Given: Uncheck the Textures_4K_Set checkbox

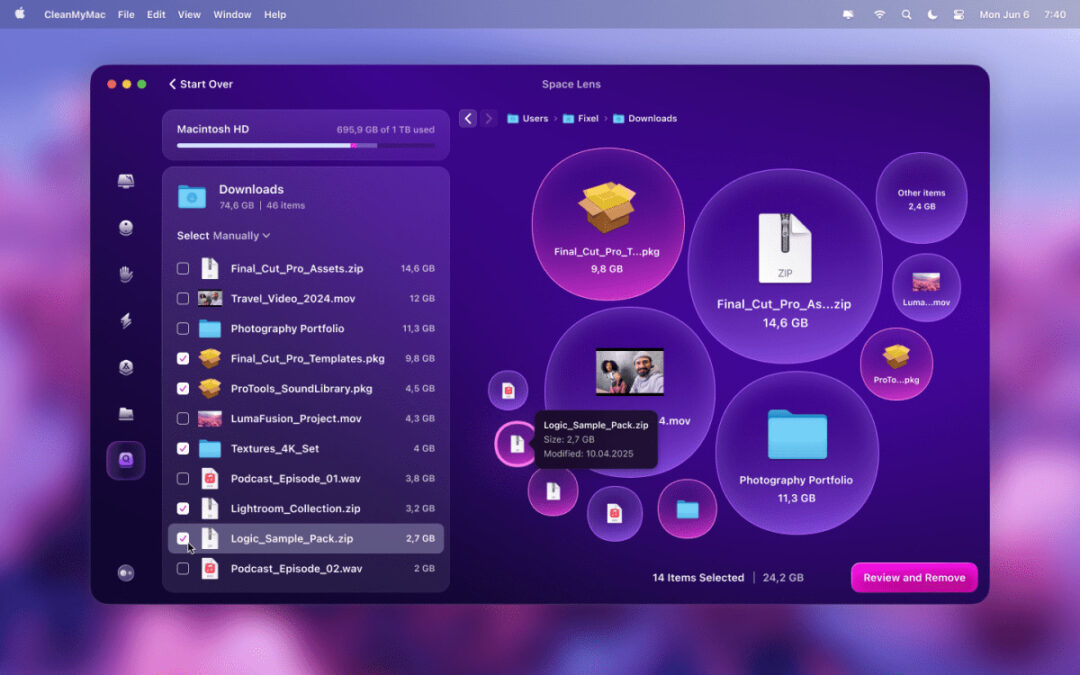Looking at the screenshot, I should [183, 448].
